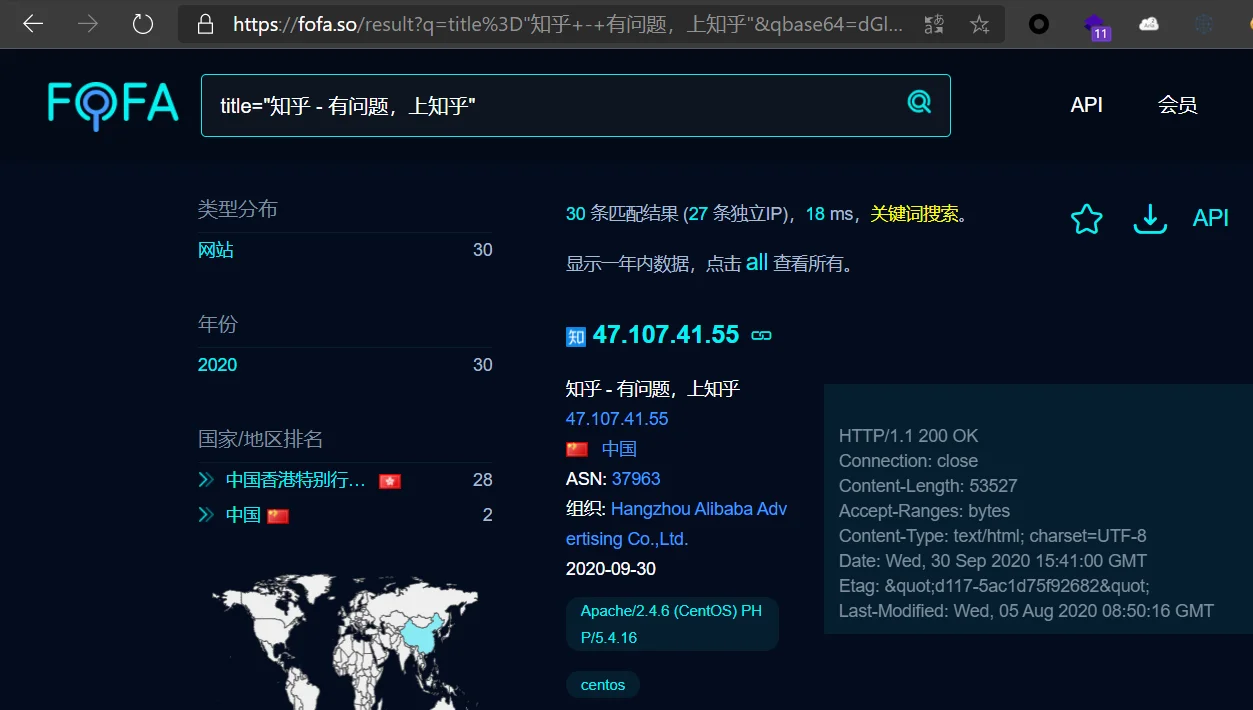
Task: Click the Apache/2.4.6 (CentOS) PHP/5.4.16 tag
Action: click(x=672, y=624)
